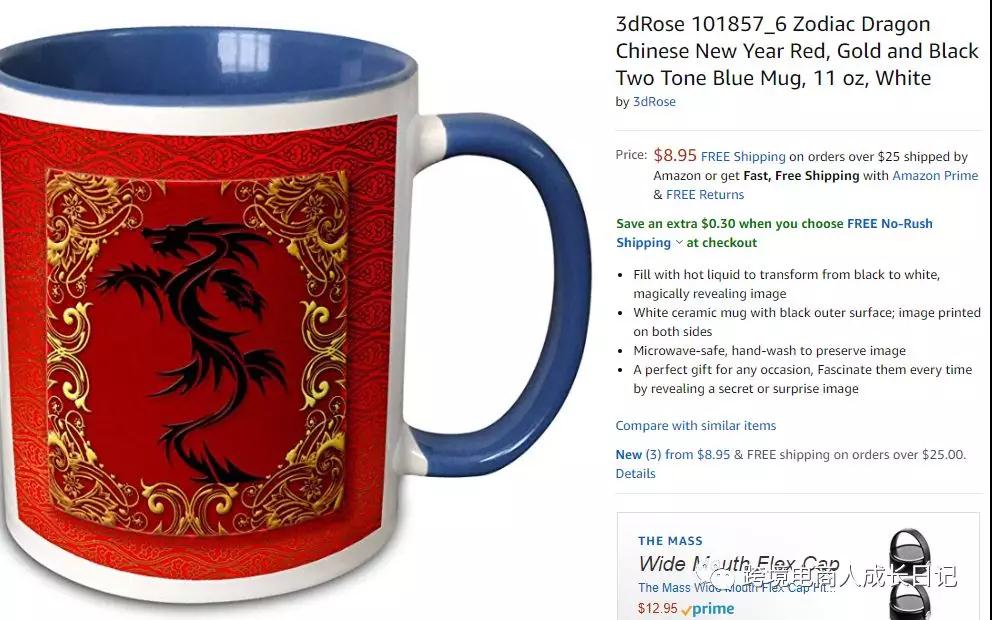Click The Mass Wide Mouth Flex Cap ad title
The width and height of the screenshot is (992, 620).
tap(739, 563)
